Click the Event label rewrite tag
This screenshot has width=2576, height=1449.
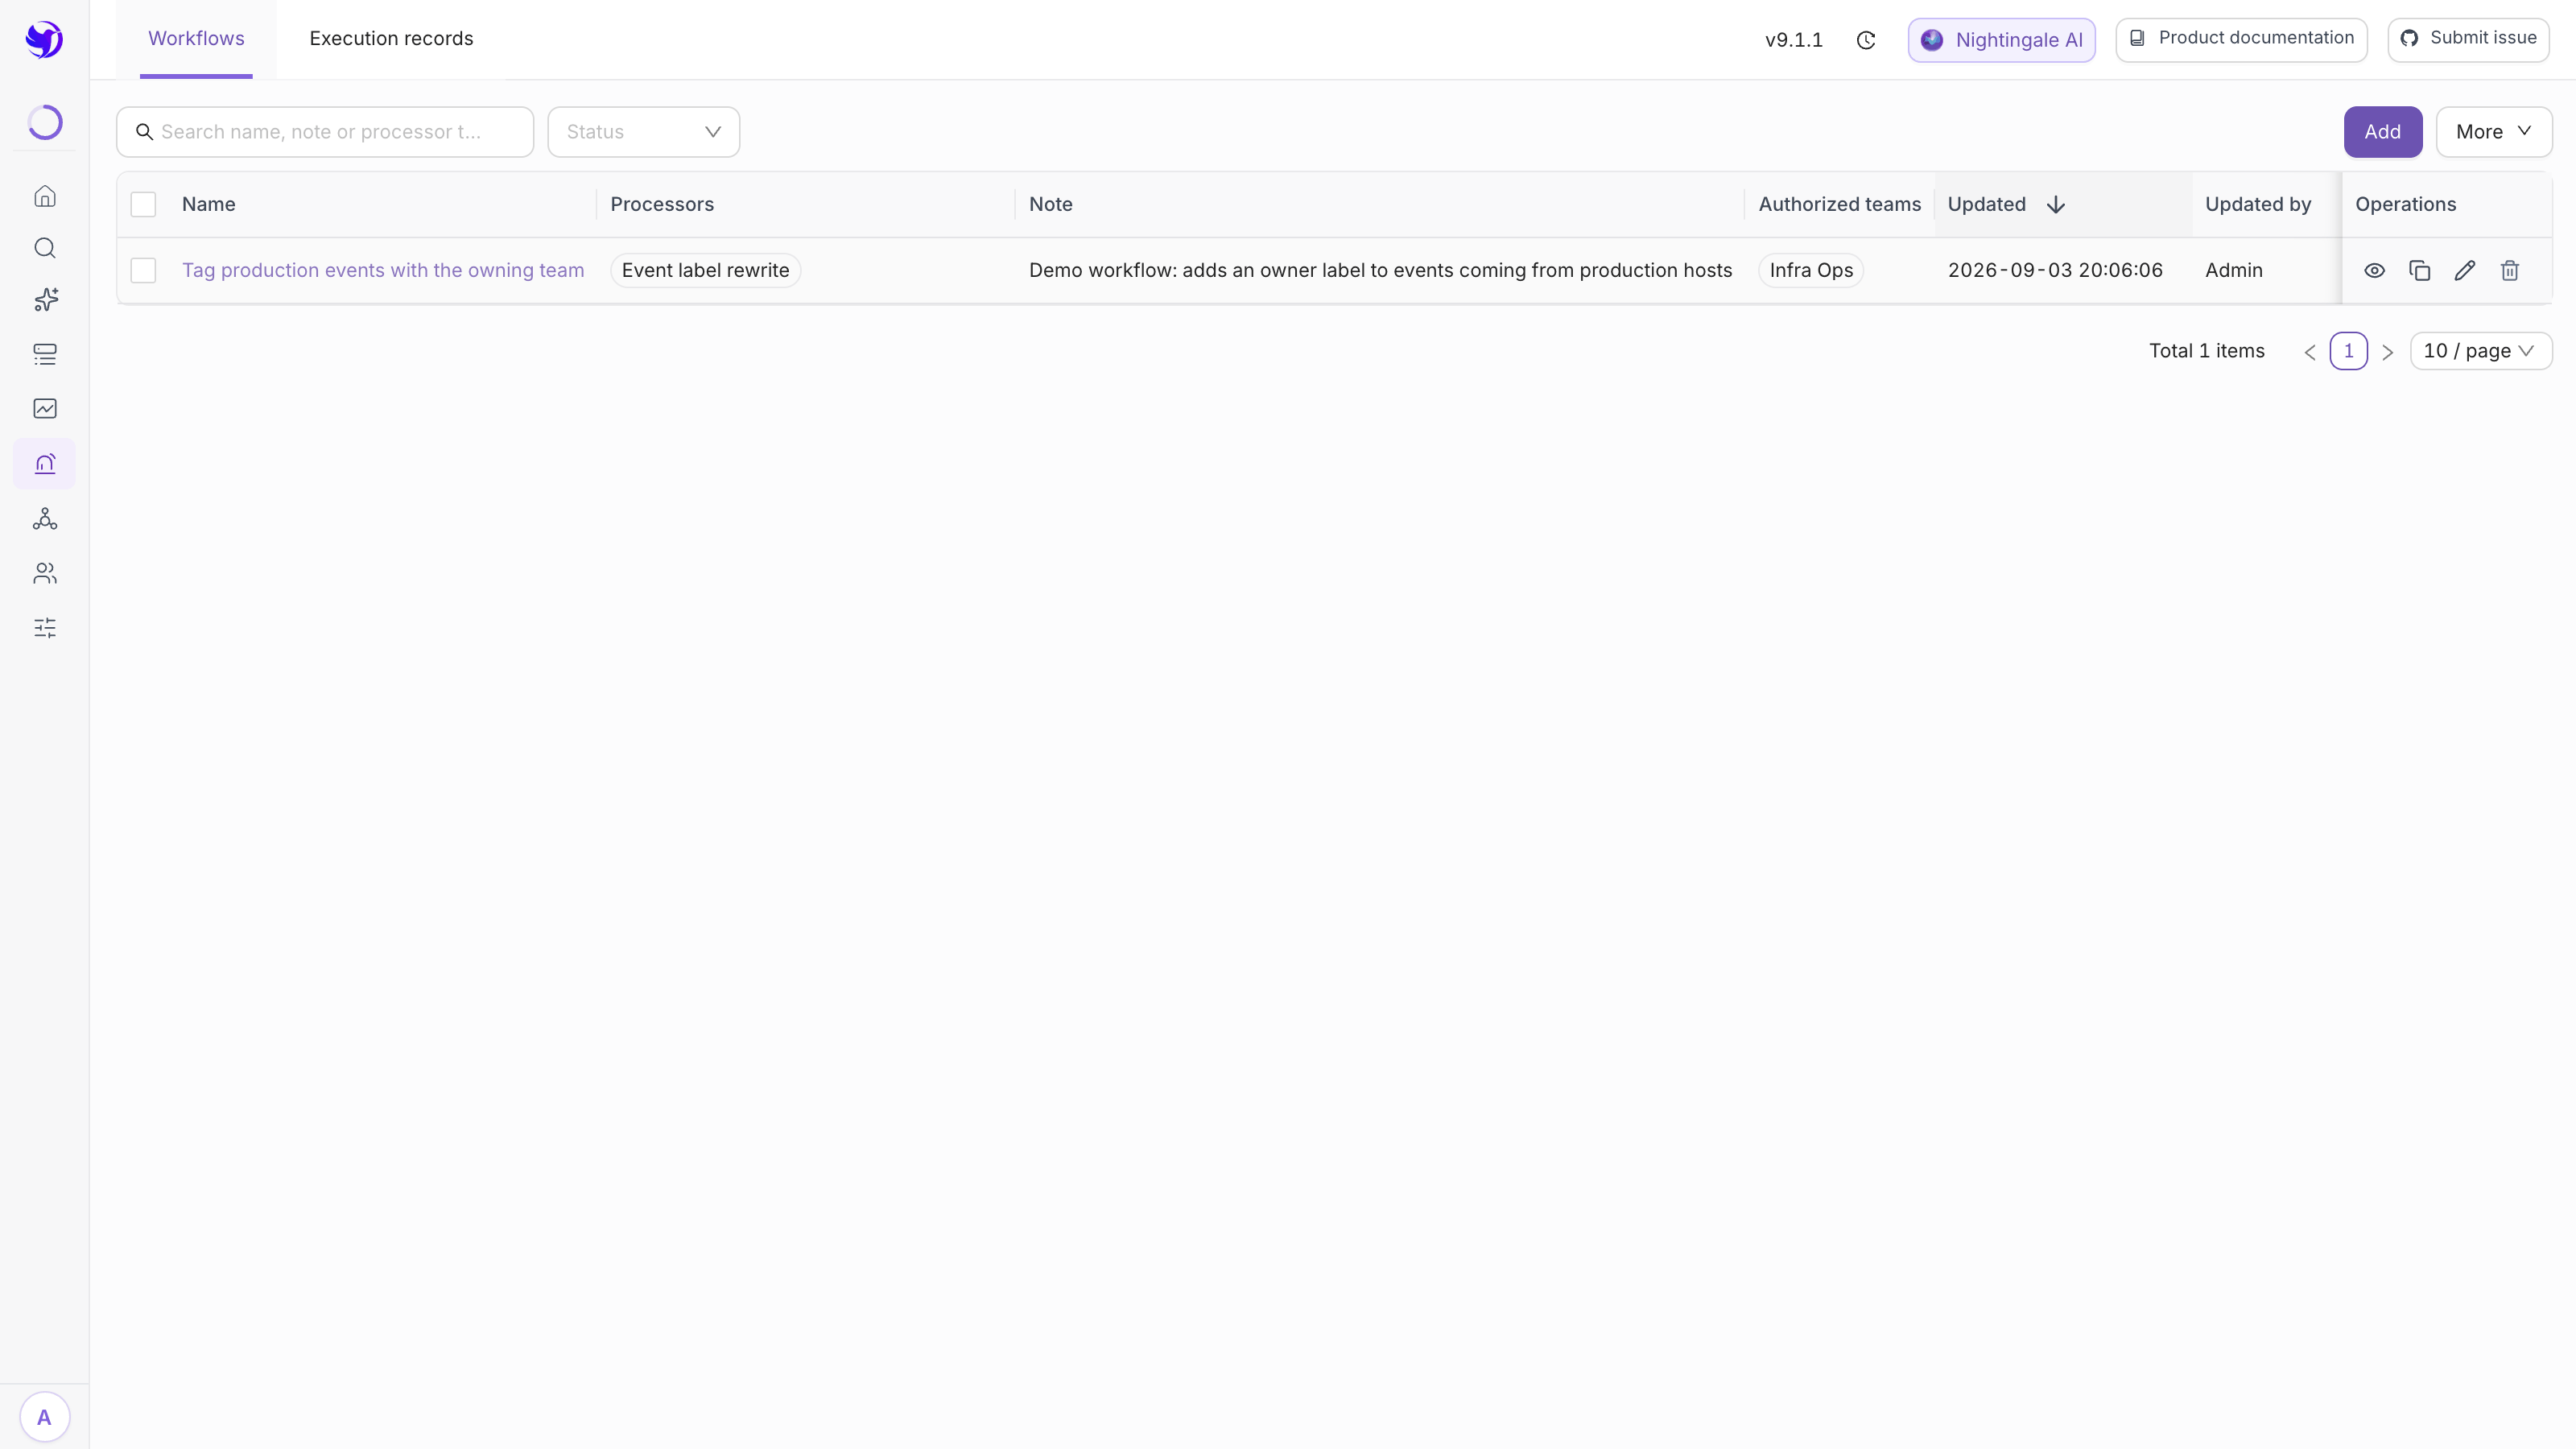705,270
